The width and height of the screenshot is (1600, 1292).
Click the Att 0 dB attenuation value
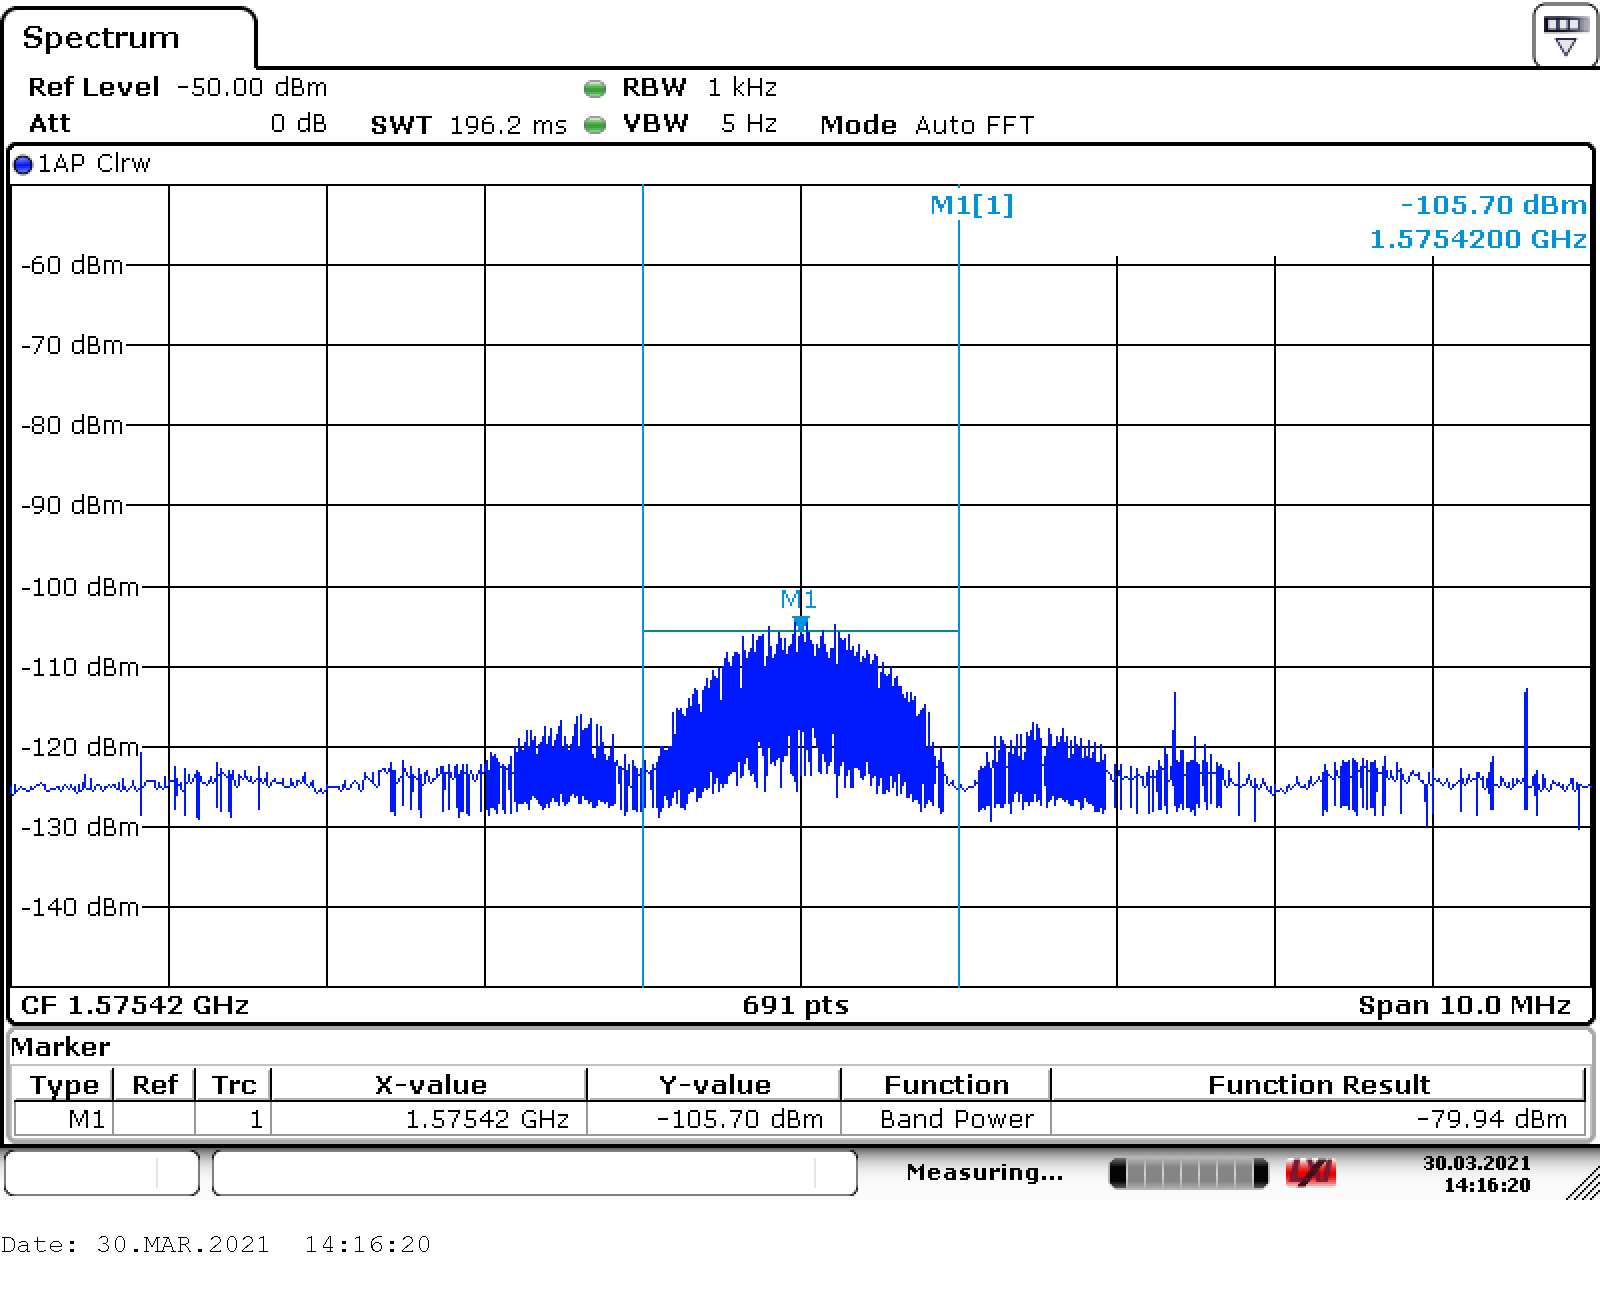[298, 124]
